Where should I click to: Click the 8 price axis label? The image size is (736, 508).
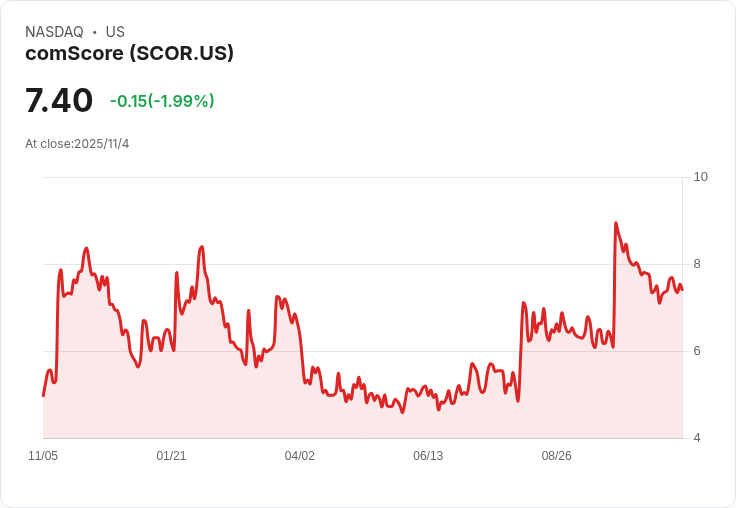(x=697, y=264)
